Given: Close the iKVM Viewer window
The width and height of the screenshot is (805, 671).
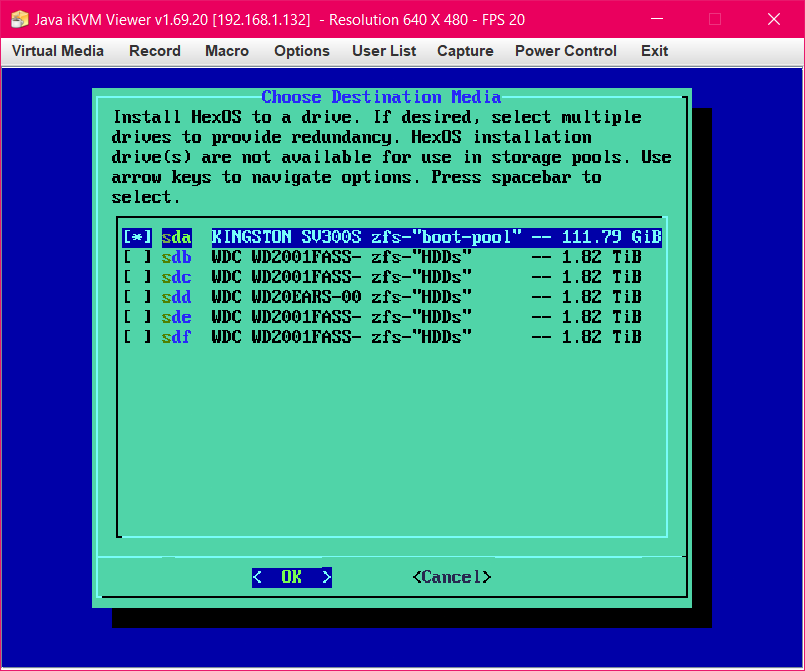Looking at the screenshot, I should (774, 19).
